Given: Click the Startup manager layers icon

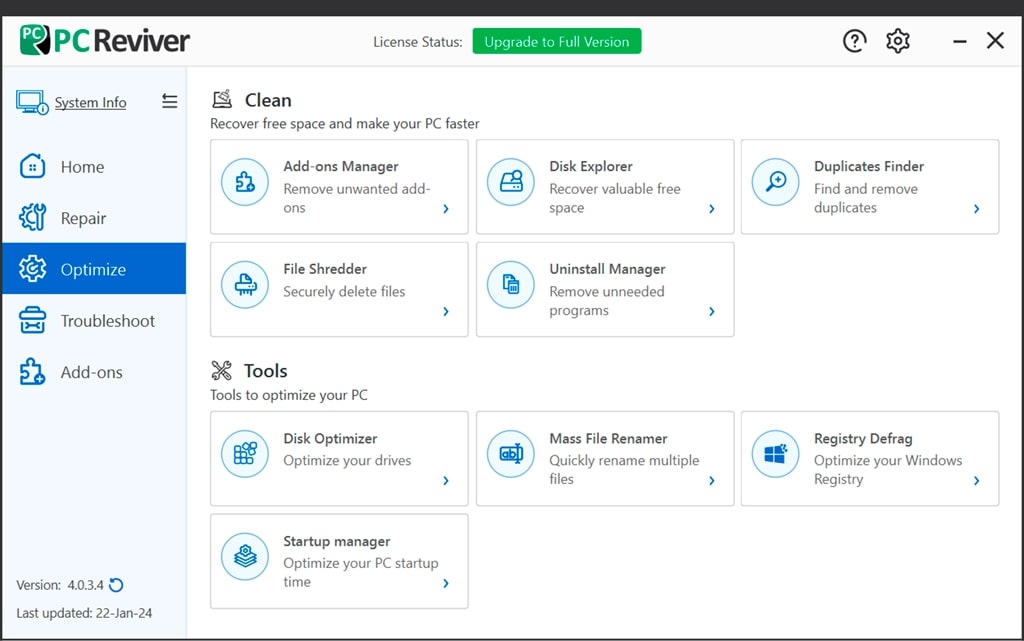Looking at the screenshot, I should tap(245, 557).
